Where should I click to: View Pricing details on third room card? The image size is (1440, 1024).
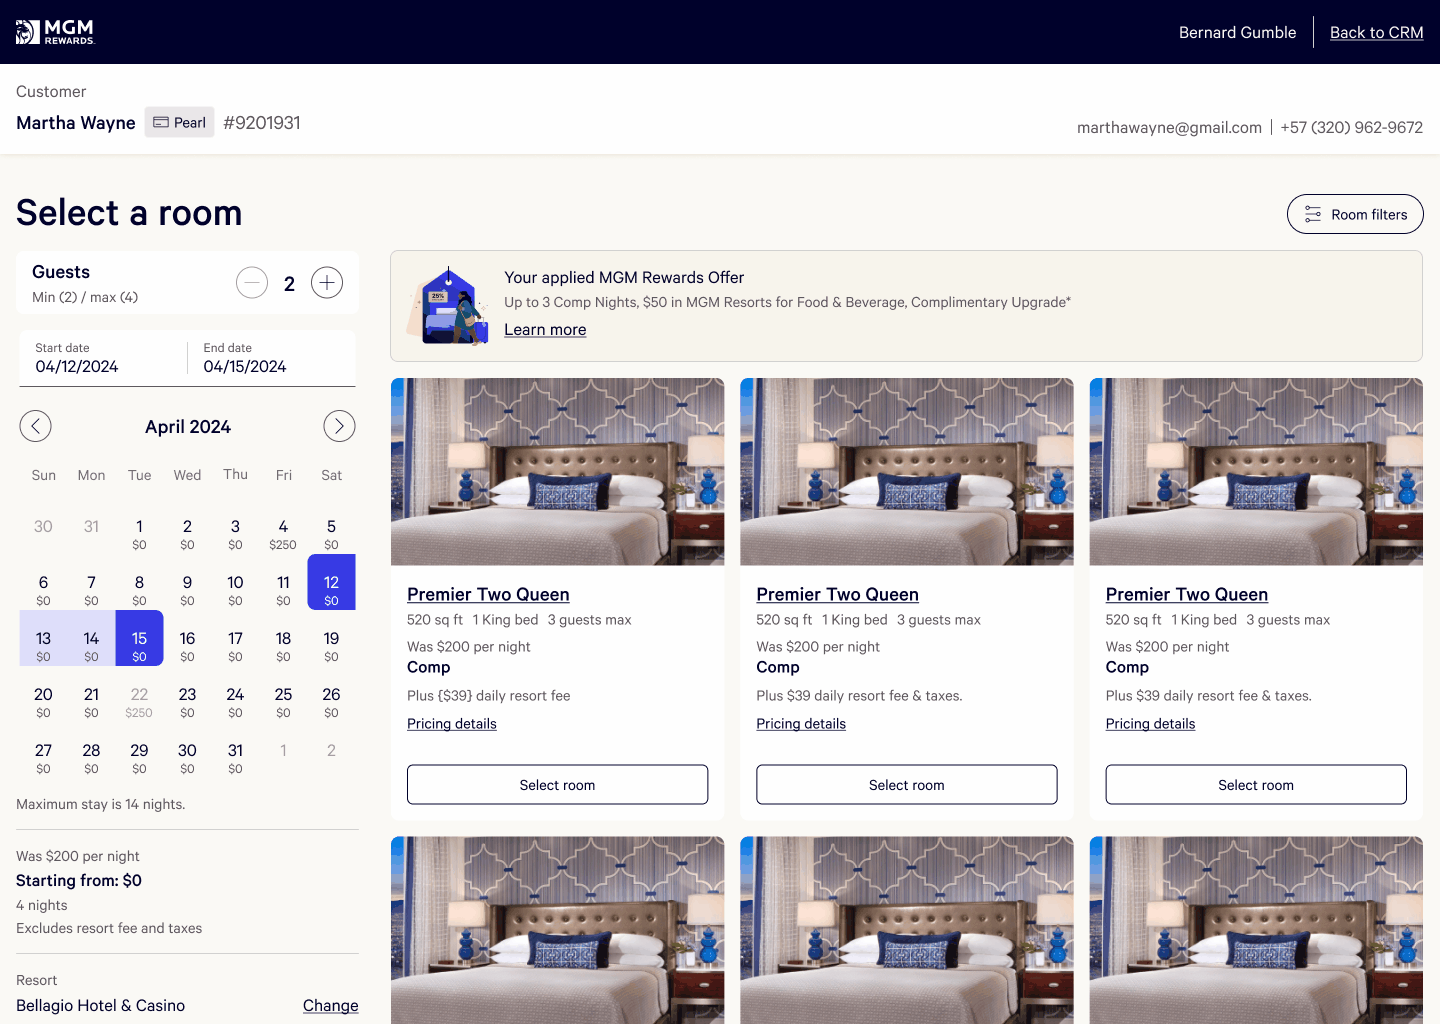pyautogui.click(x=1150, y=724)
